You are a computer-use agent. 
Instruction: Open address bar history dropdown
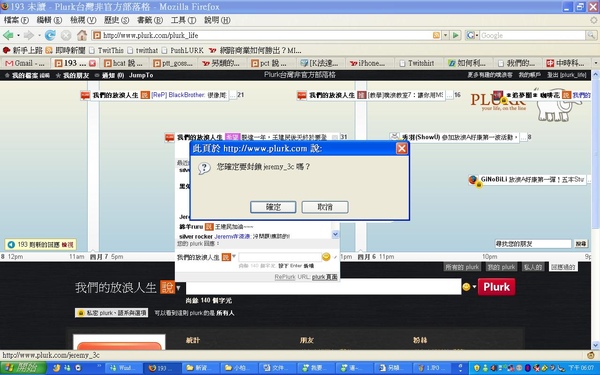click(445, 35)
